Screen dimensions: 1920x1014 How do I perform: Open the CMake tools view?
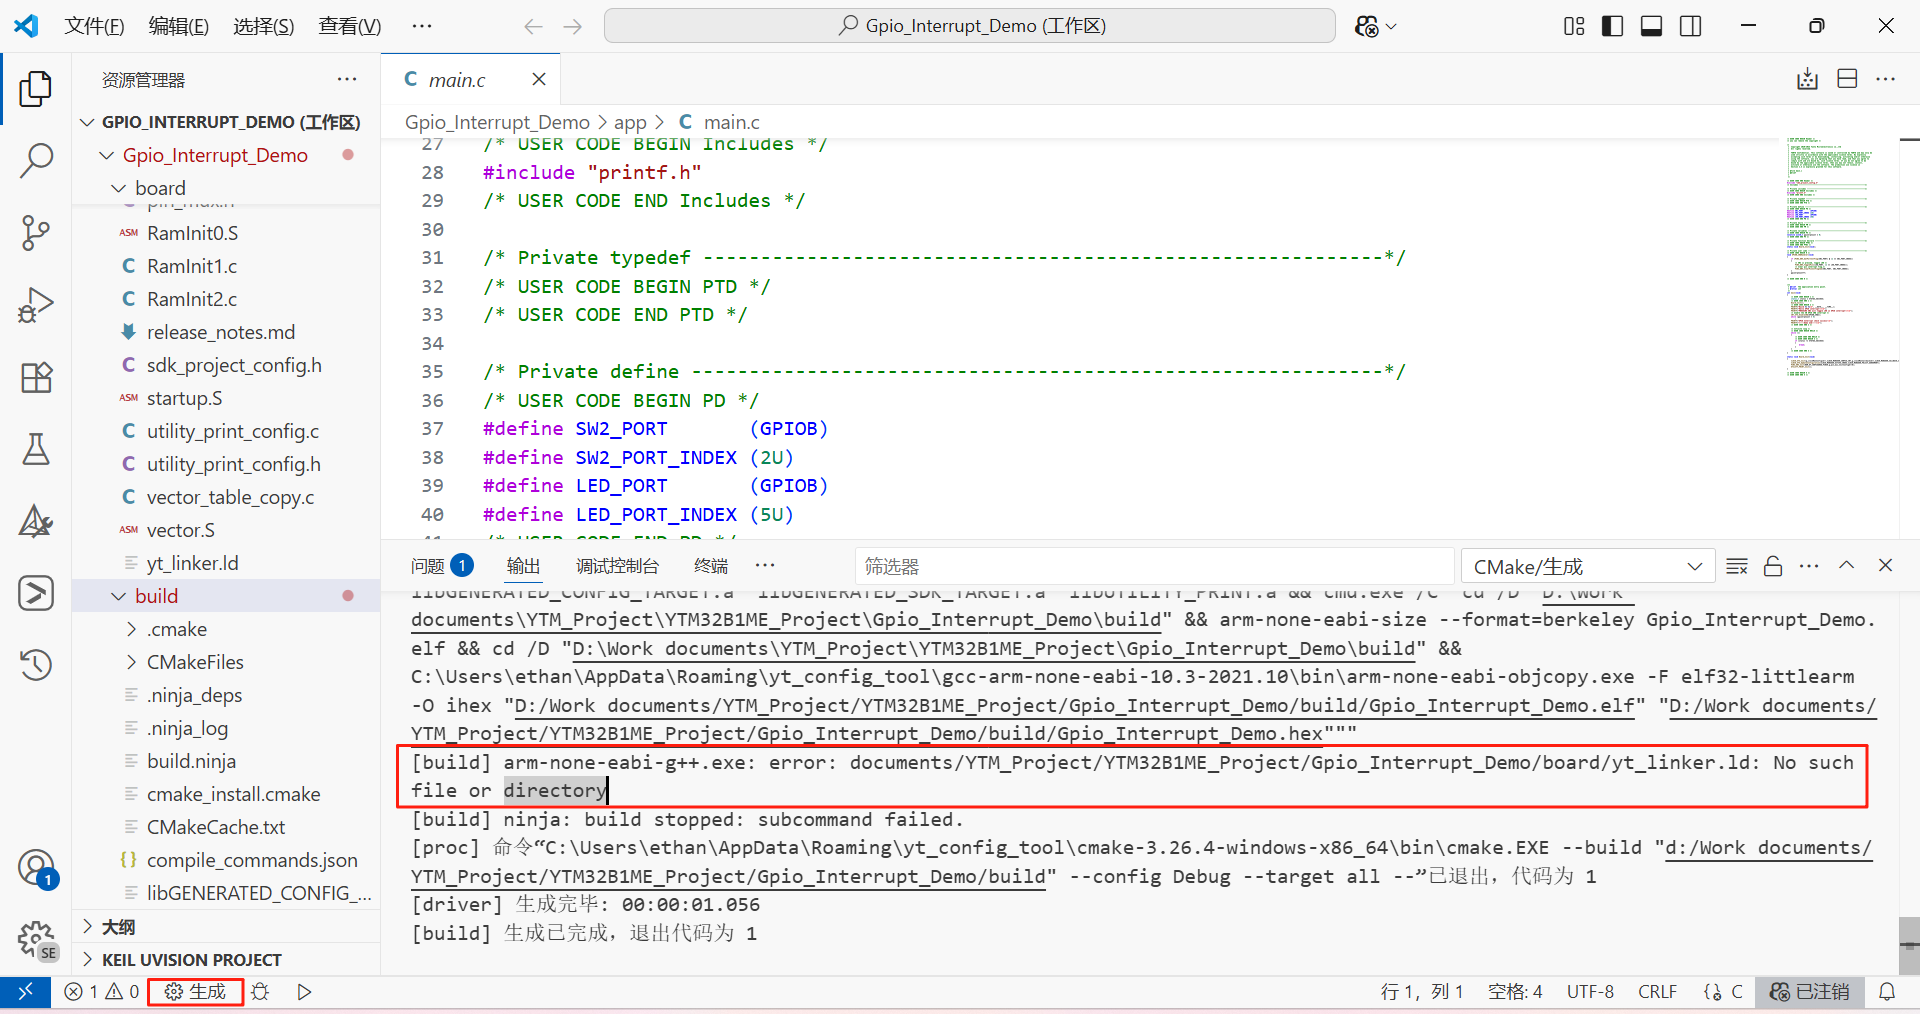pyautogui.click(x=36, y=521)
